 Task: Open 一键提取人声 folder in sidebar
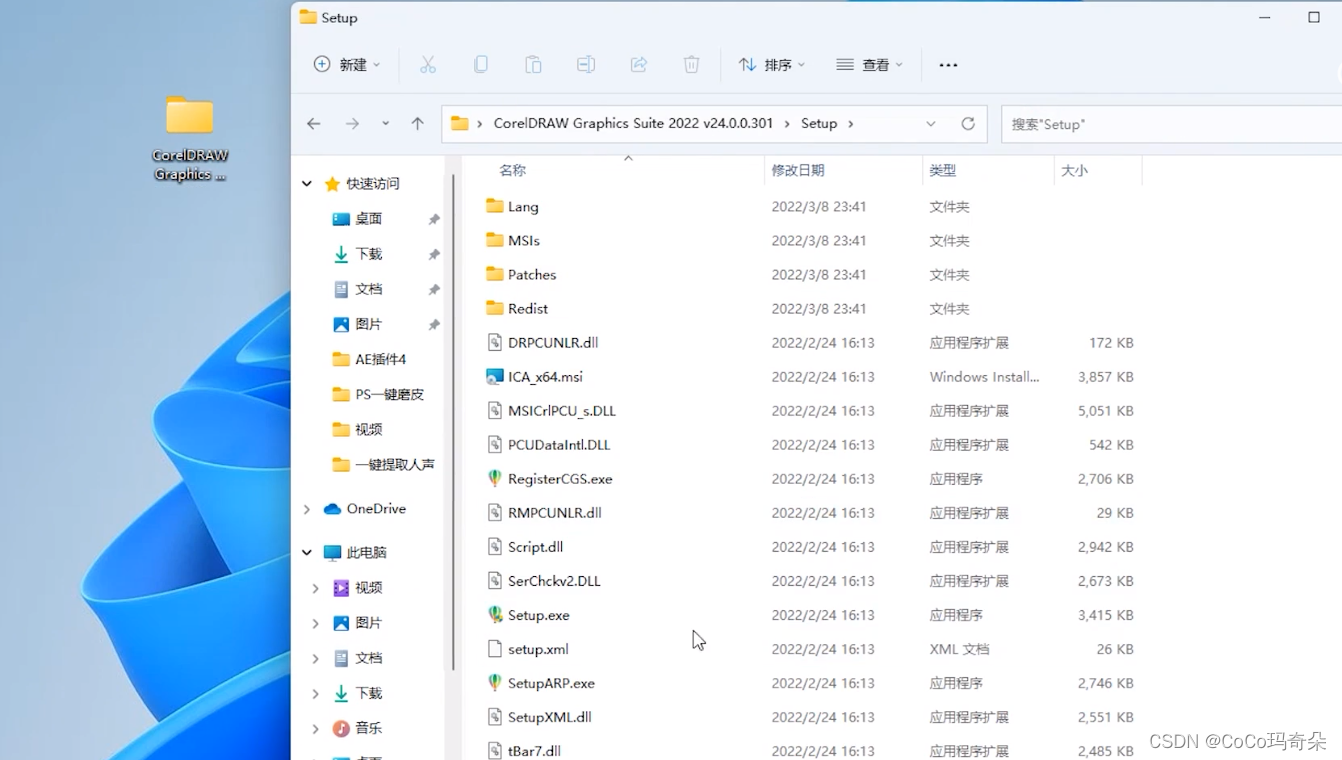(x=383, y=464)
